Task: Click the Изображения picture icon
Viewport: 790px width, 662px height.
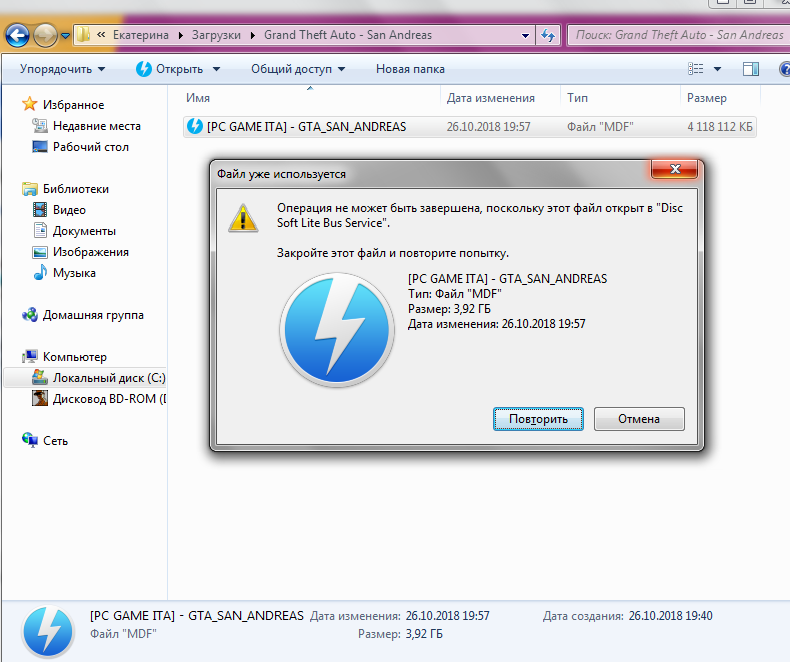Action: click(x=40, y=252)
